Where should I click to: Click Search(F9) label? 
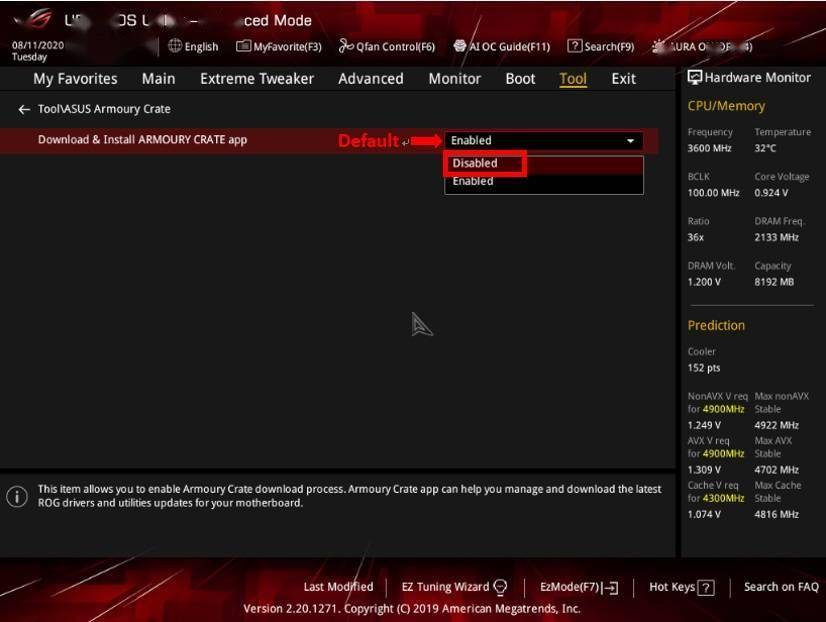pyautogui.click(x=609, y=46)
